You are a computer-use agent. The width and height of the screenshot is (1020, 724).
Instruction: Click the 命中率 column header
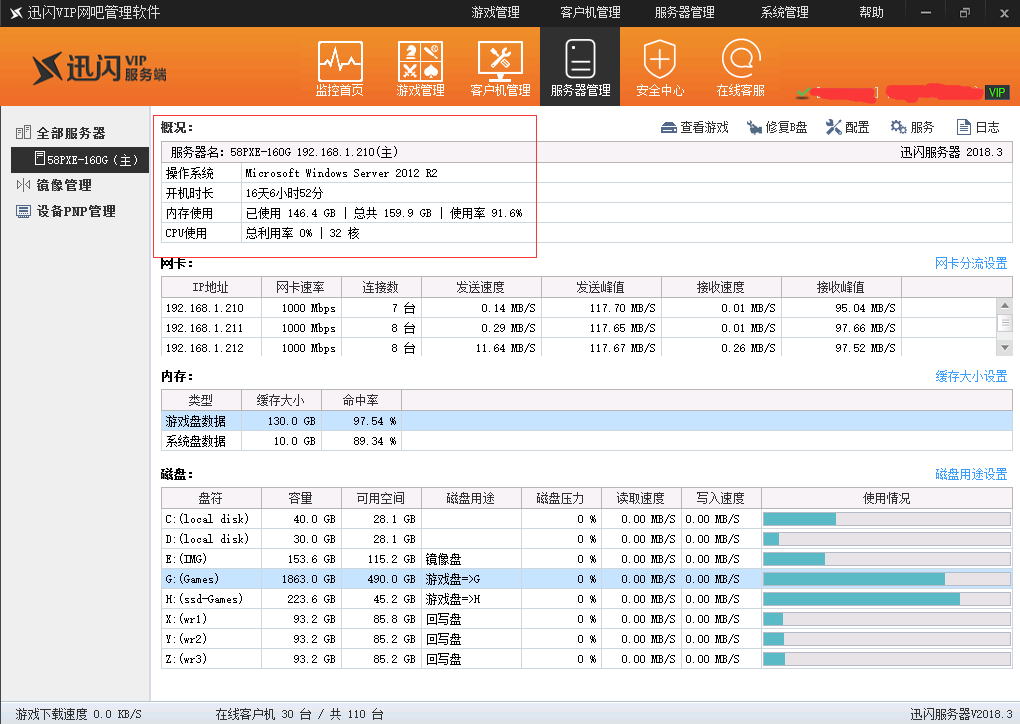pyautogui.click(x=362, y=401)
